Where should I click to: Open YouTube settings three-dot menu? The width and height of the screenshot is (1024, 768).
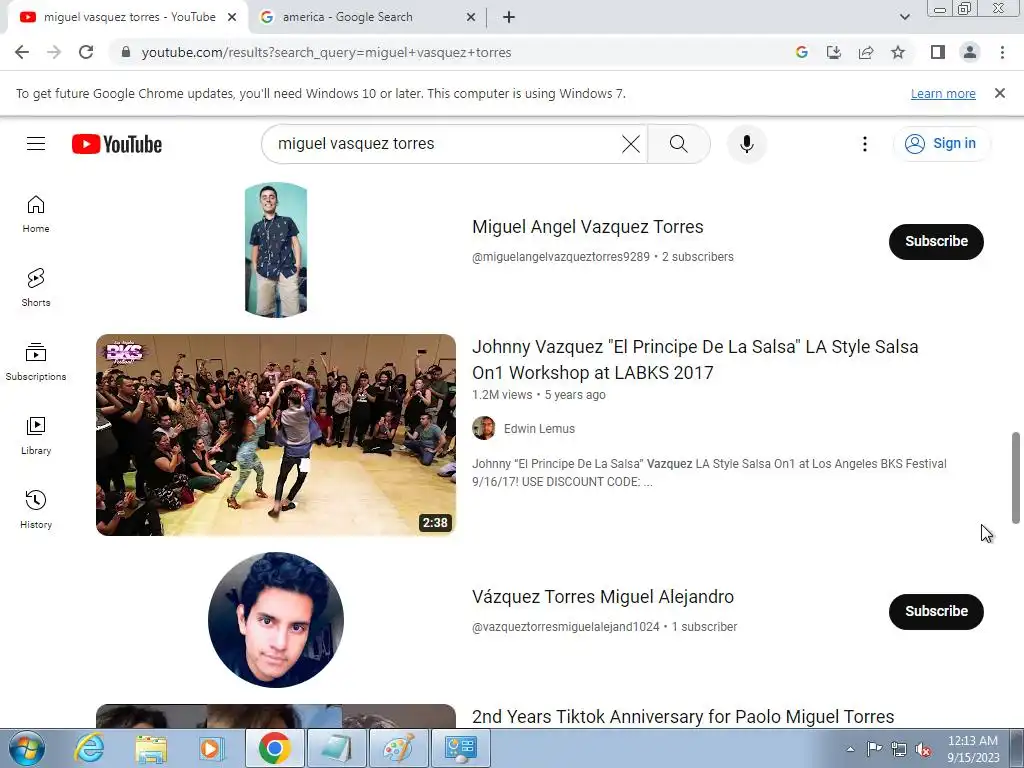[865, 144]
